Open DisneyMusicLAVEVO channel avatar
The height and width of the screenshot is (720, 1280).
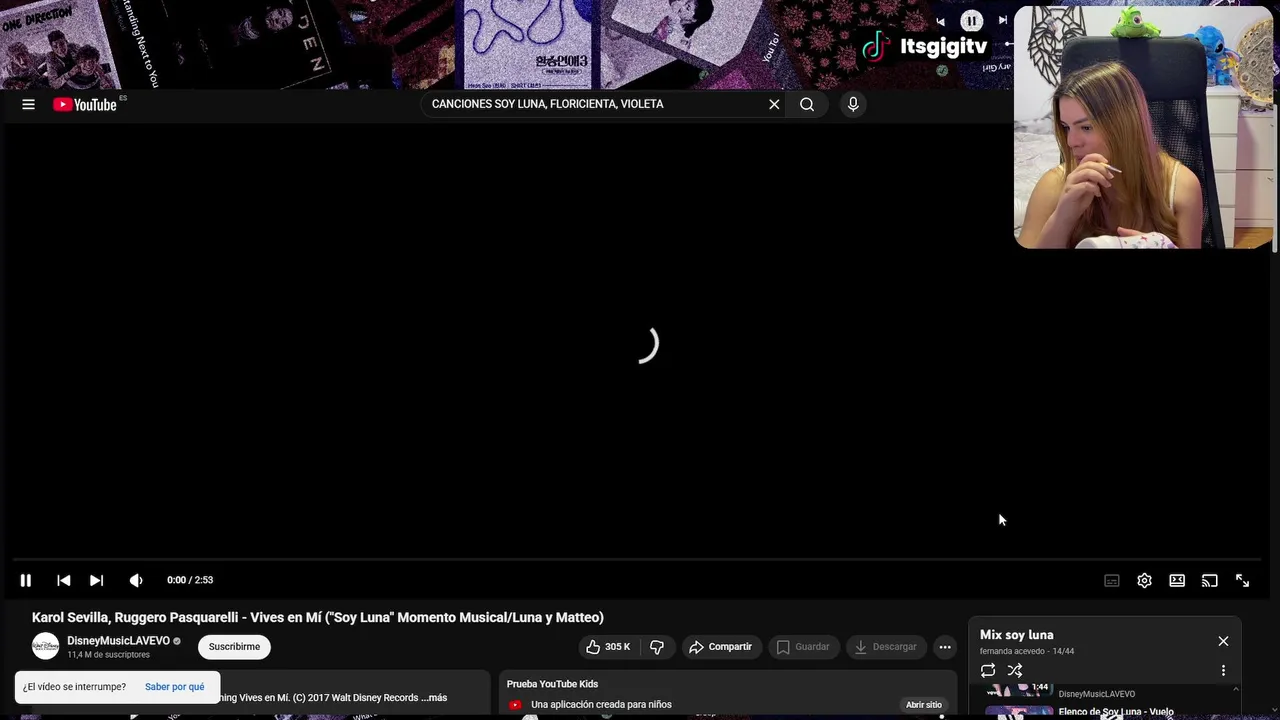[x=45, y=646]
